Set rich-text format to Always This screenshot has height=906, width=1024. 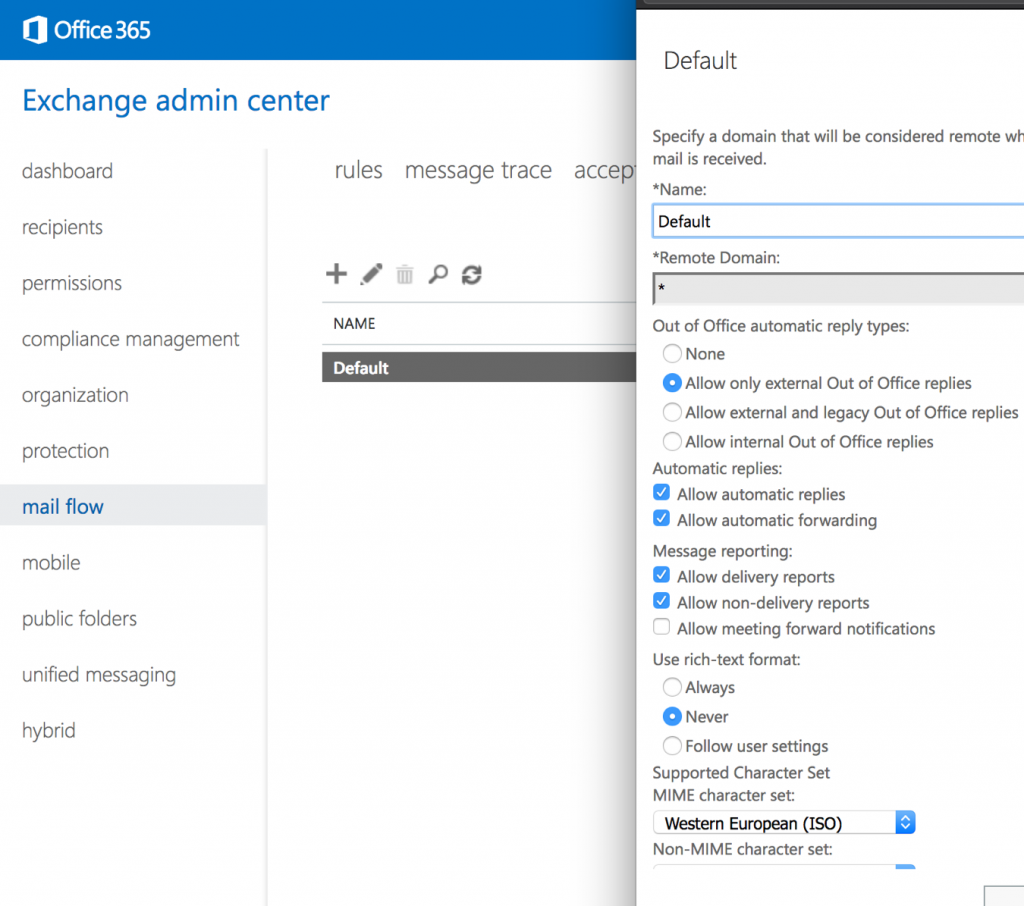click(672, 687)
